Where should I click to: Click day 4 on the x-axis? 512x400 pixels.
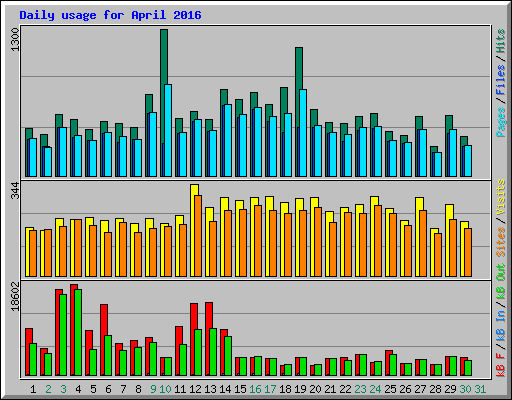click(x=78, y=389)
